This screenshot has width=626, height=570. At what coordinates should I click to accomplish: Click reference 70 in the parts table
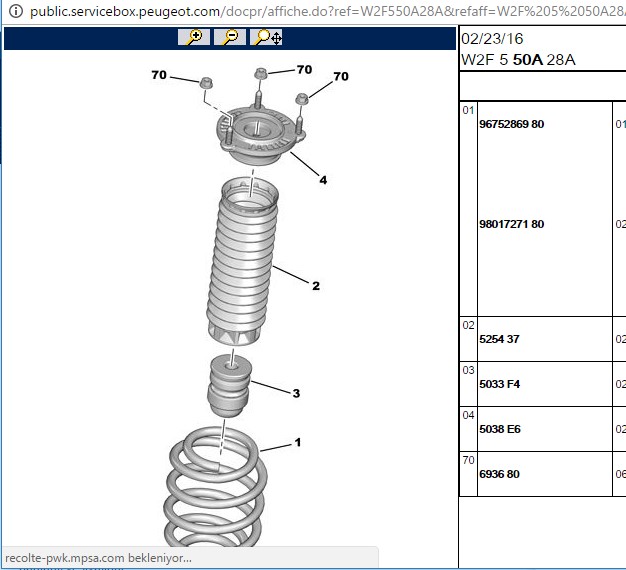point(468,461)
